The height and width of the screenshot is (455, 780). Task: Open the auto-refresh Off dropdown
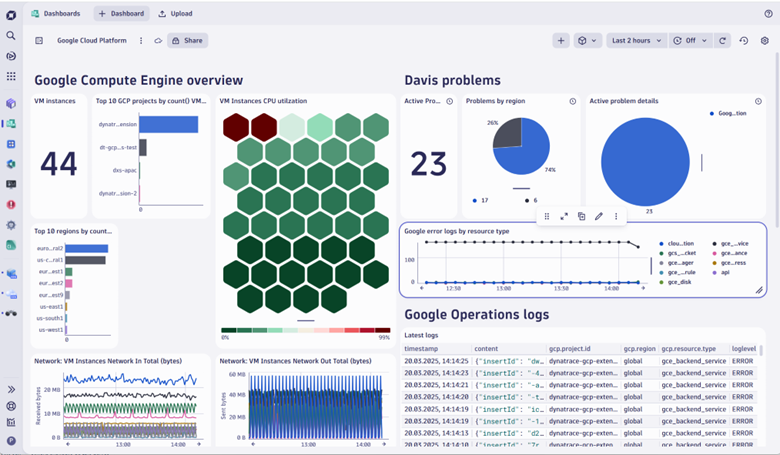click(x=690, y=41)
